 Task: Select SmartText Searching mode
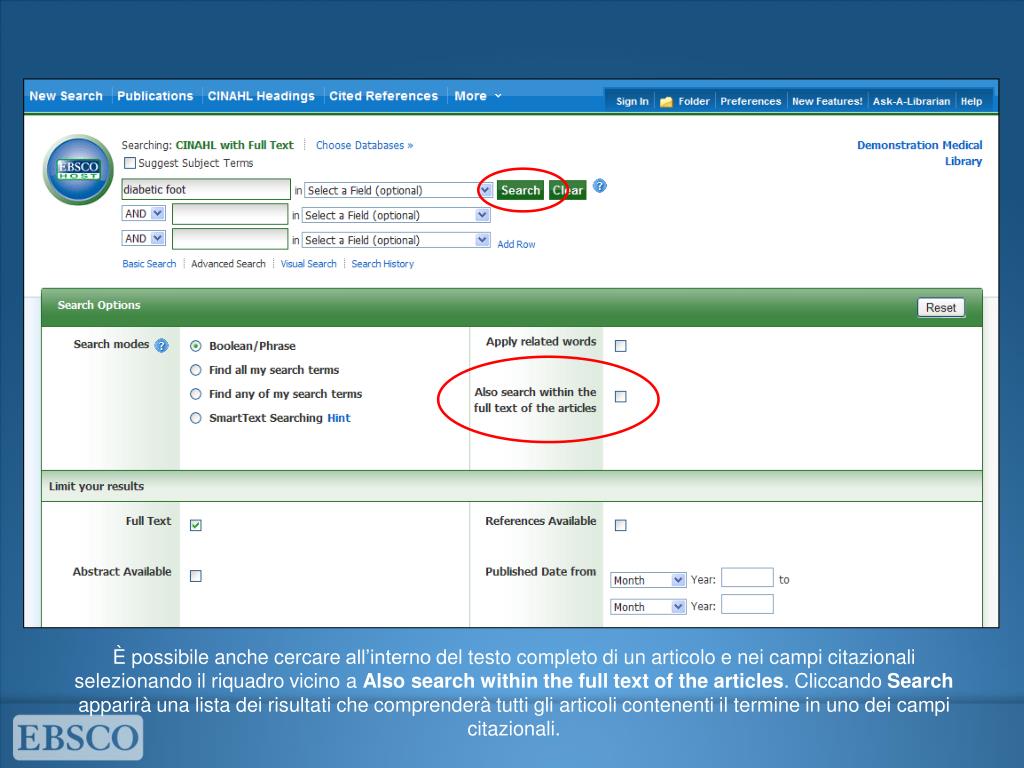click(x=195, y=418)
